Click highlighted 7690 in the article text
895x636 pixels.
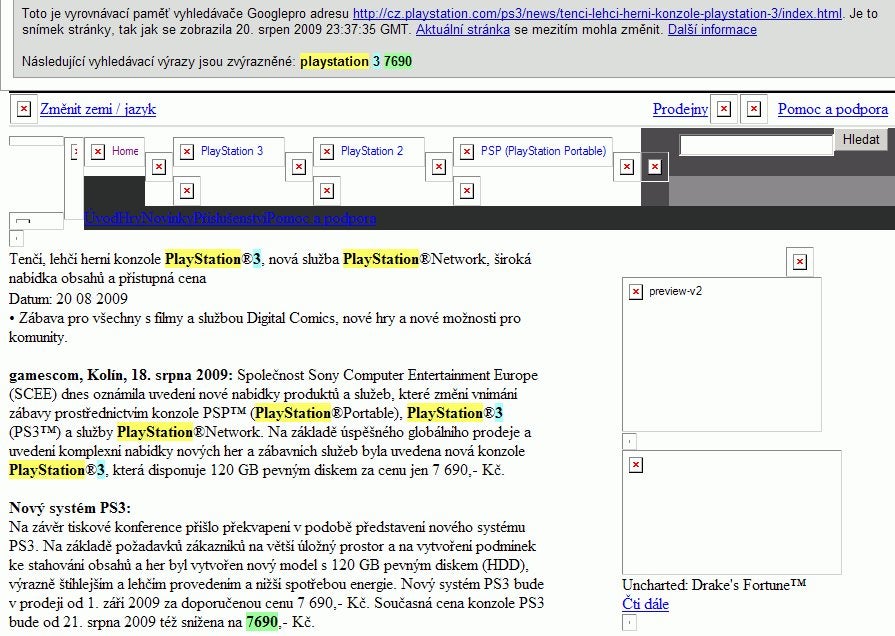[x=261, y=621]
